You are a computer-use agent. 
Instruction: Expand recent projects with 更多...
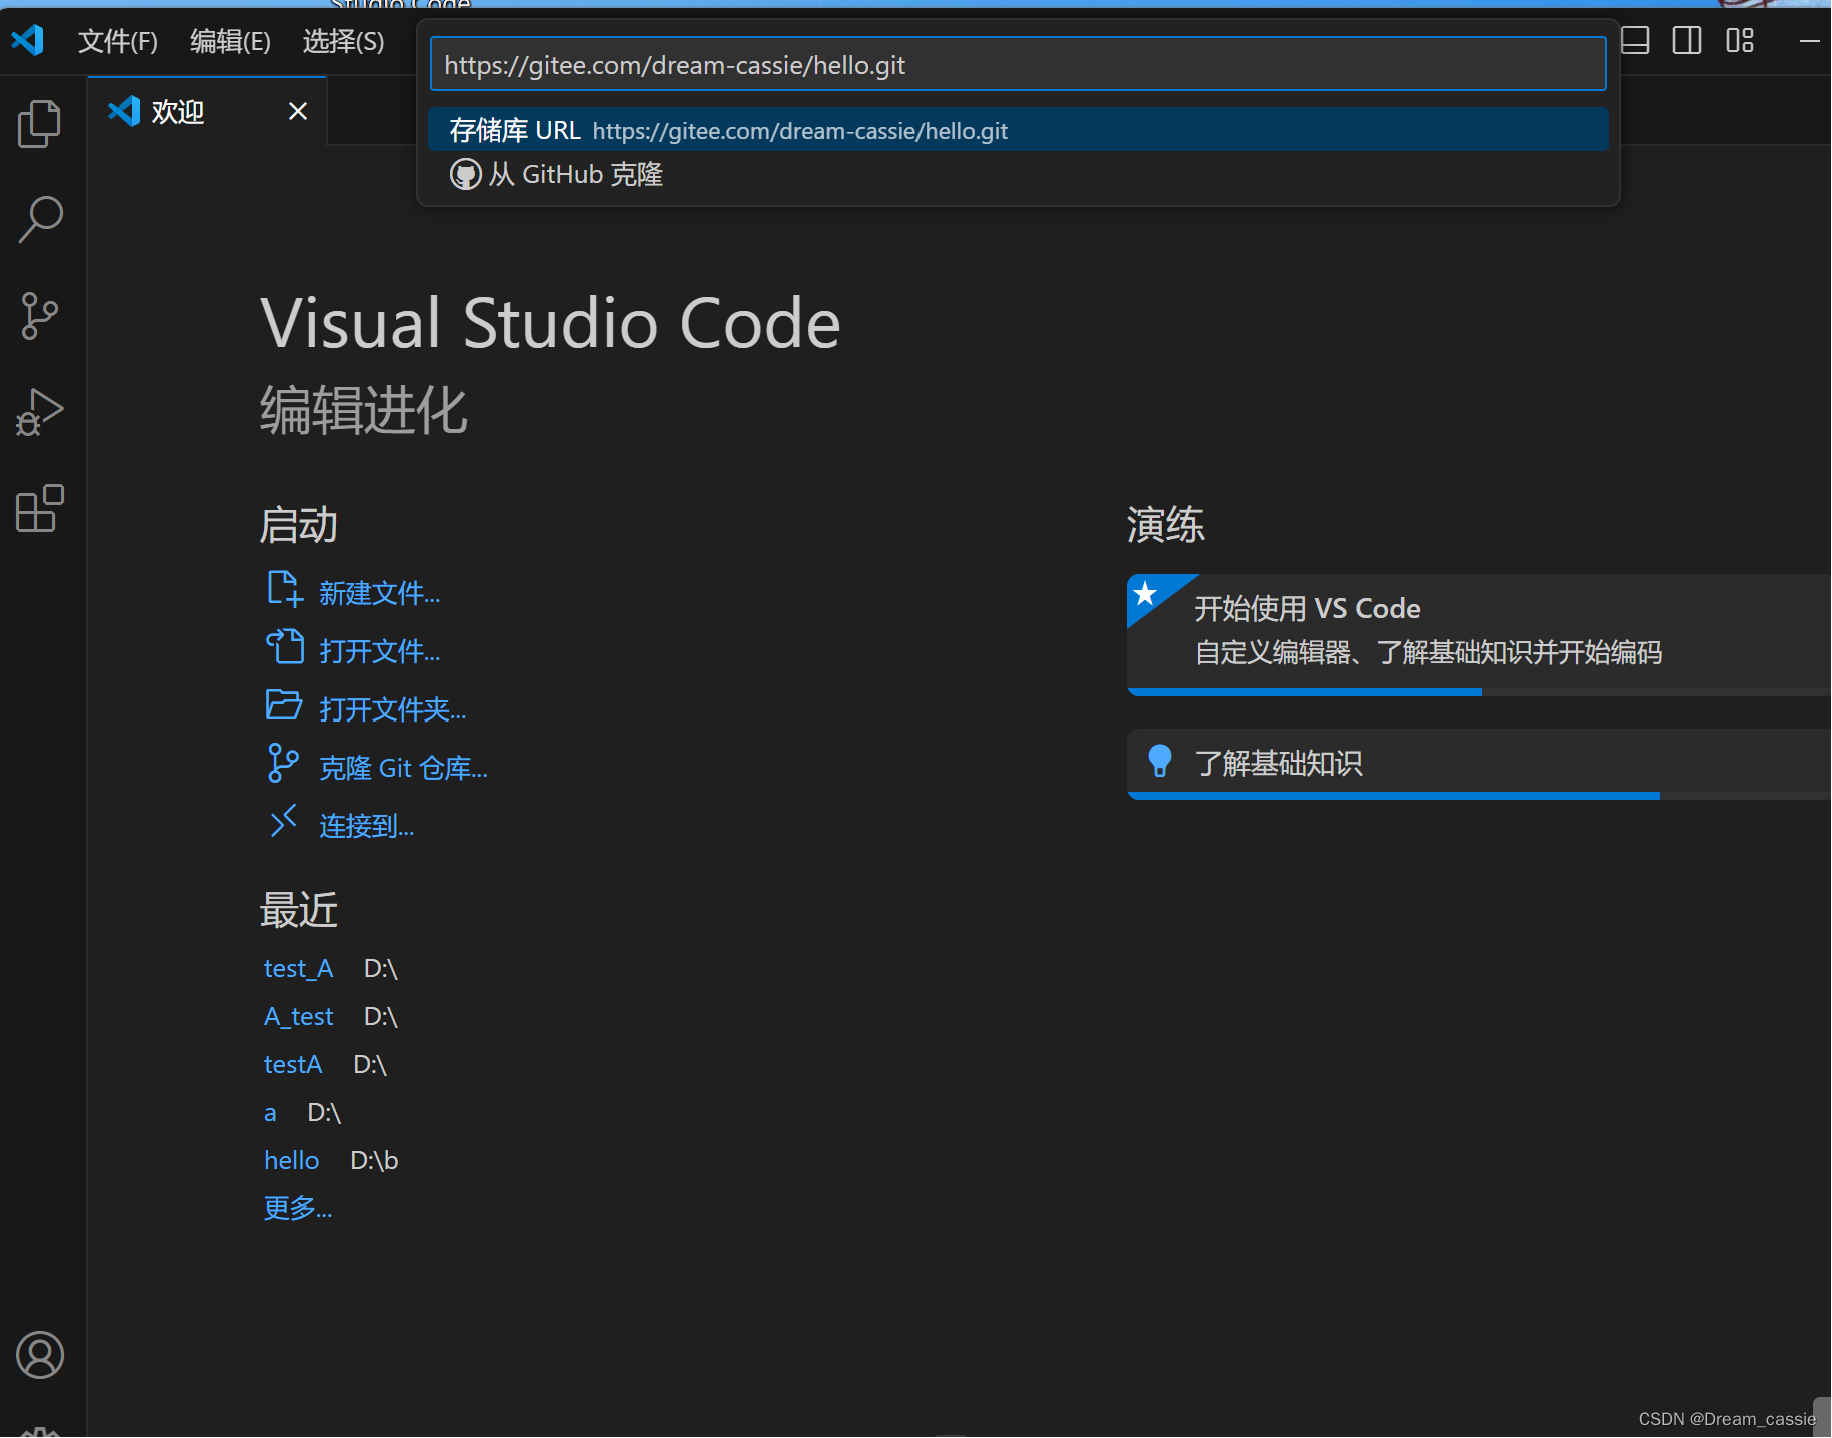tap(297, 1207)
